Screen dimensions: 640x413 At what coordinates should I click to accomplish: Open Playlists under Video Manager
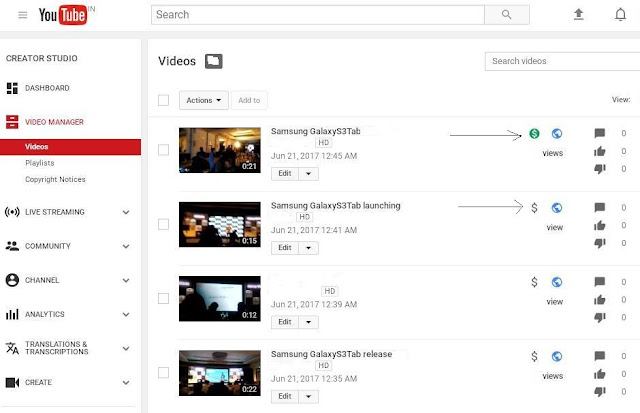point(40,163)
